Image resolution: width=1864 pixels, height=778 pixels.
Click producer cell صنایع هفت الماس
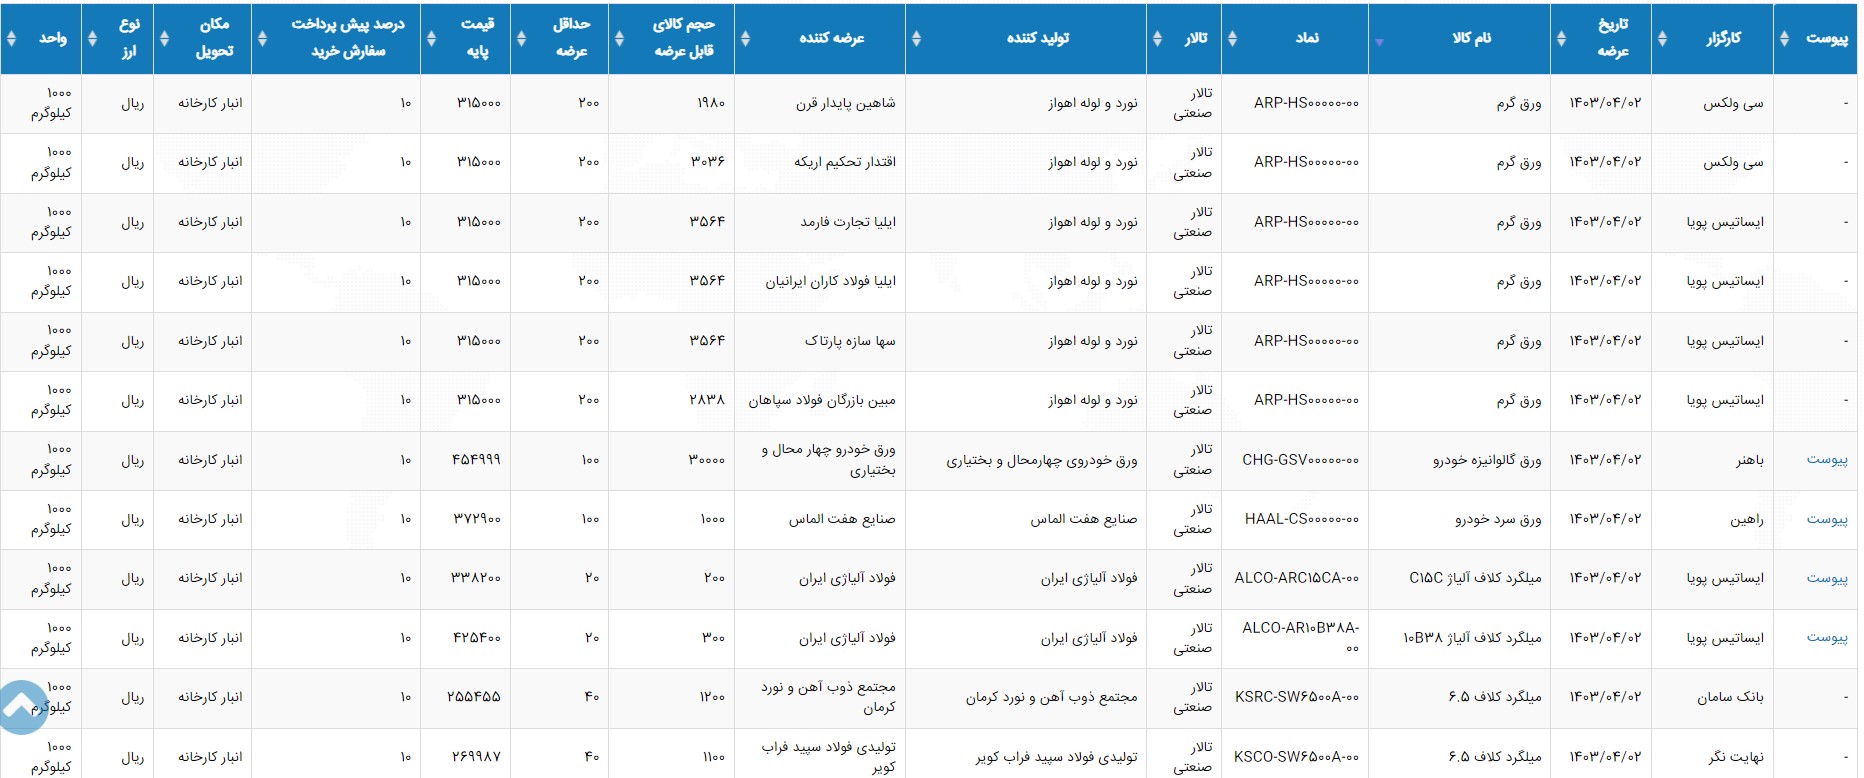click(x=1084, y=519)
